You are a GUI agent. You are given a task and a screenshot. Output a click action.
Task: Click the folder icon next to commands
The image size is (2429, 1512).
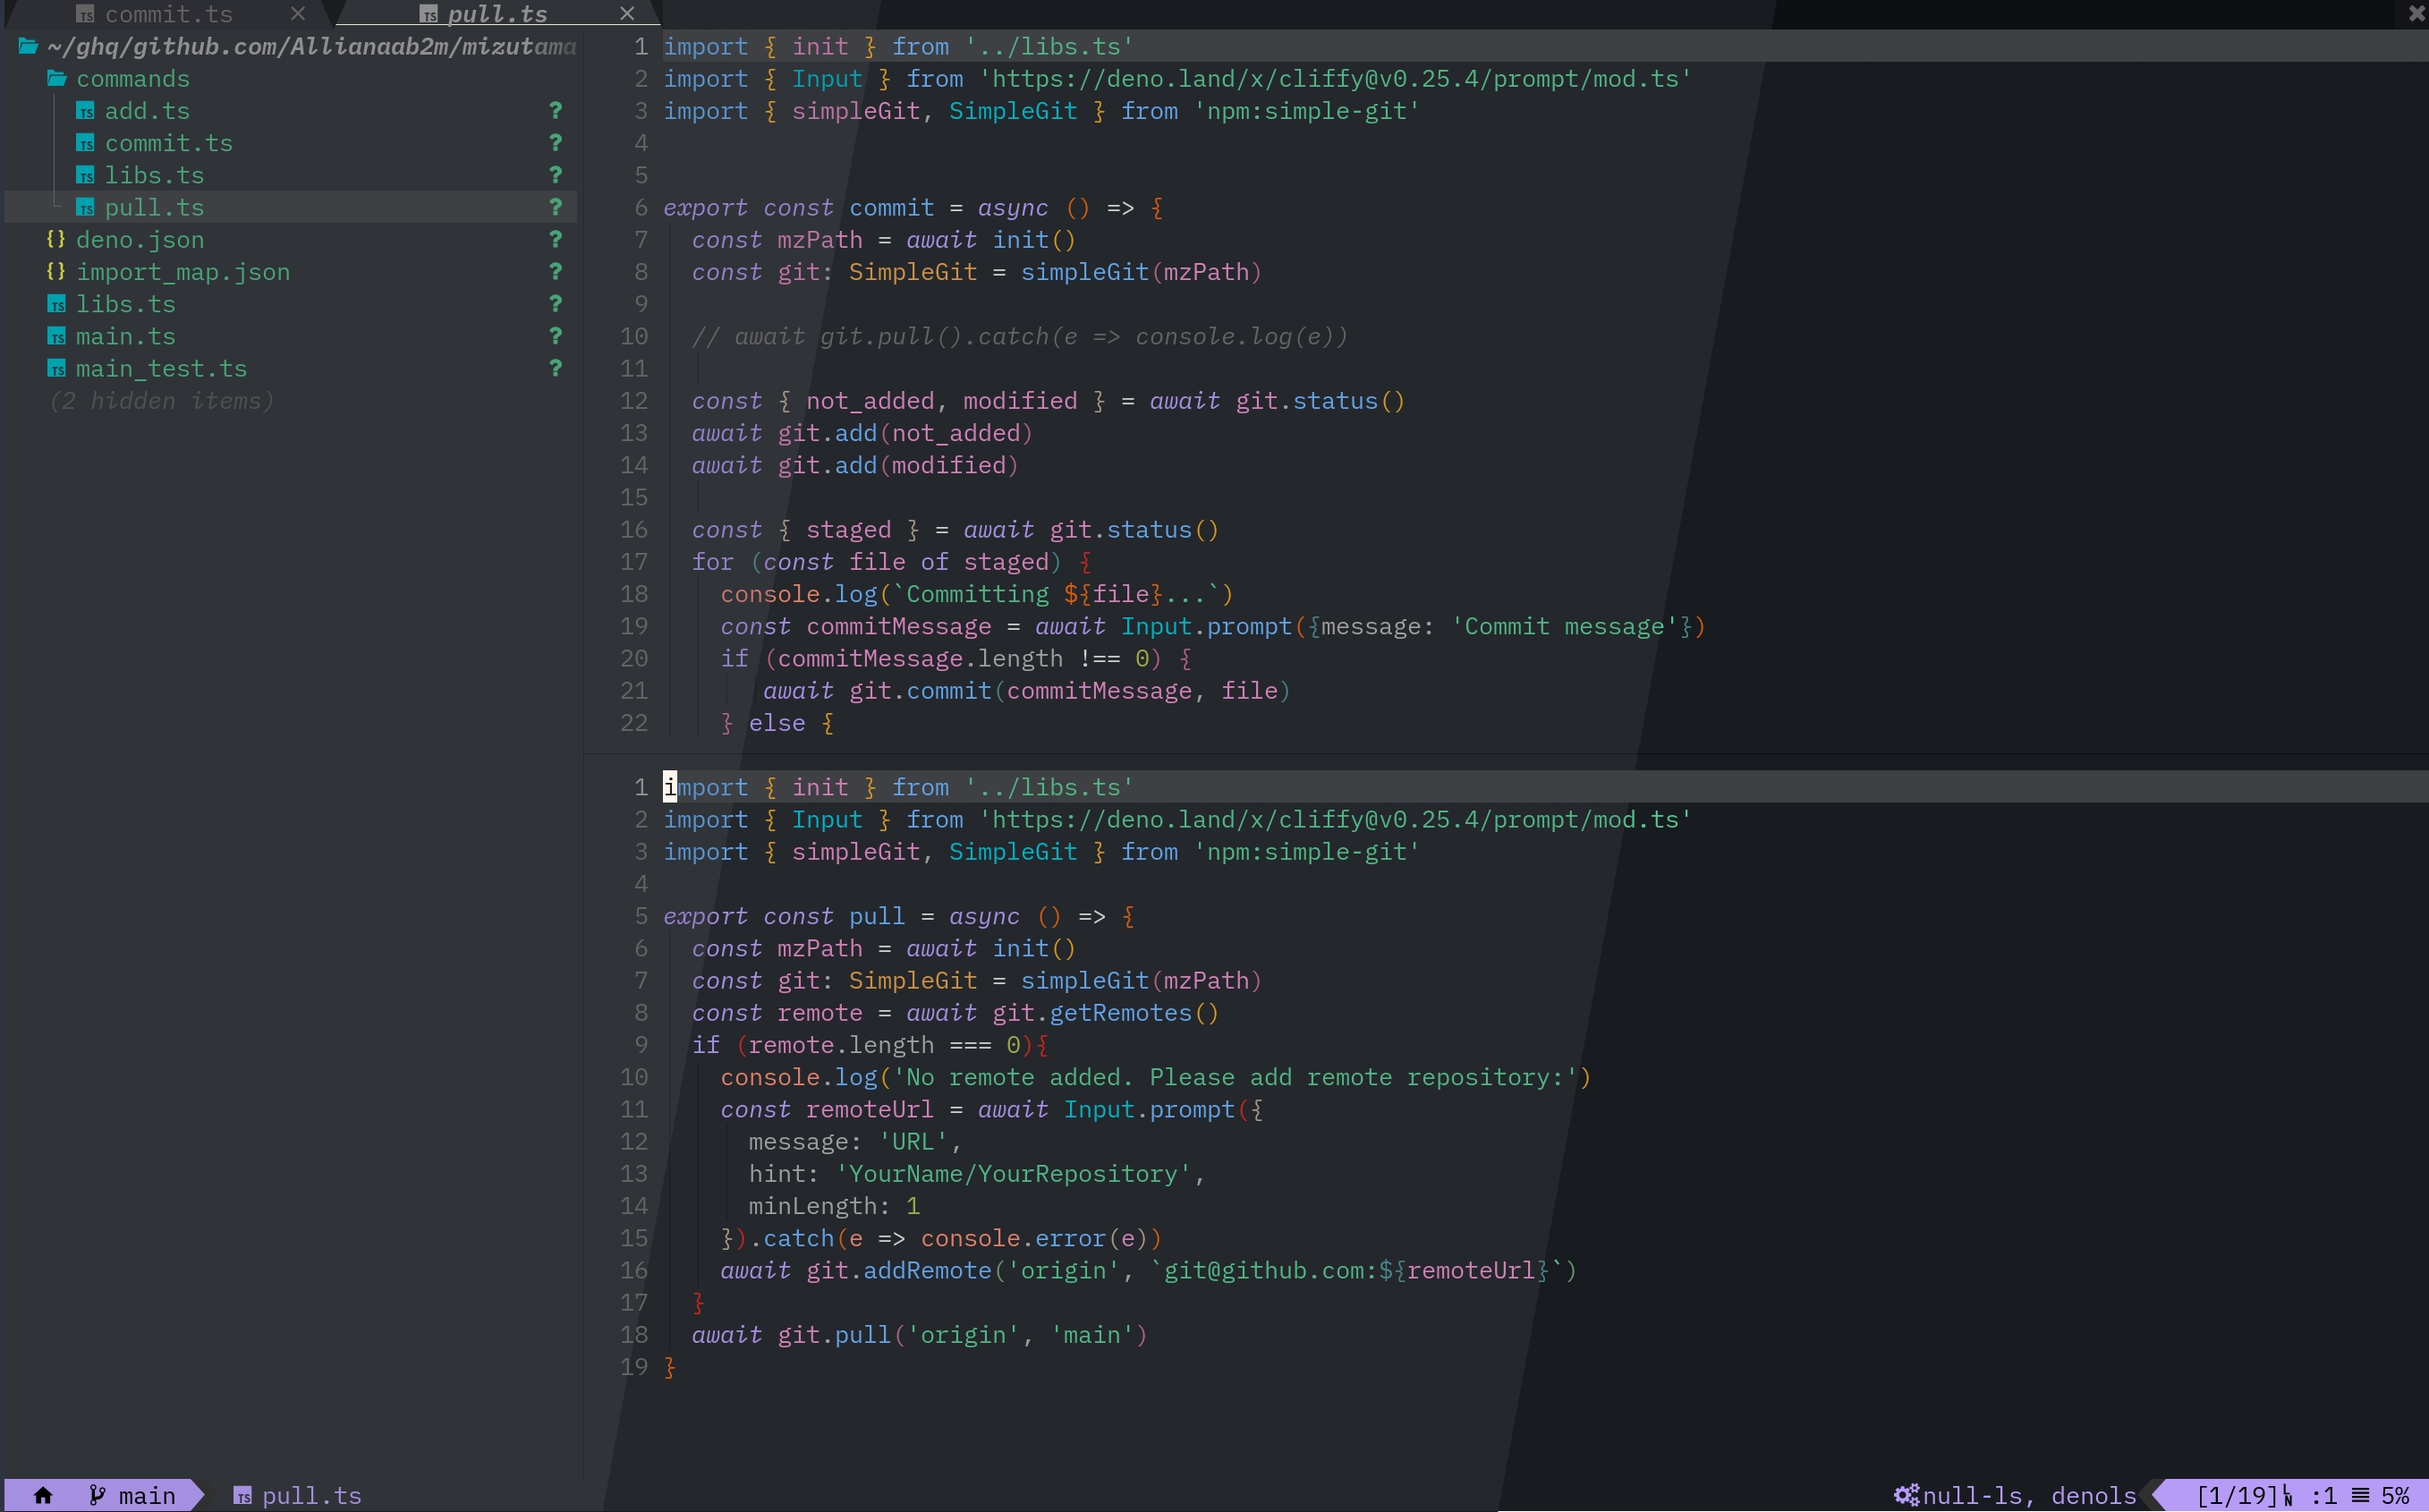[56, 78]
